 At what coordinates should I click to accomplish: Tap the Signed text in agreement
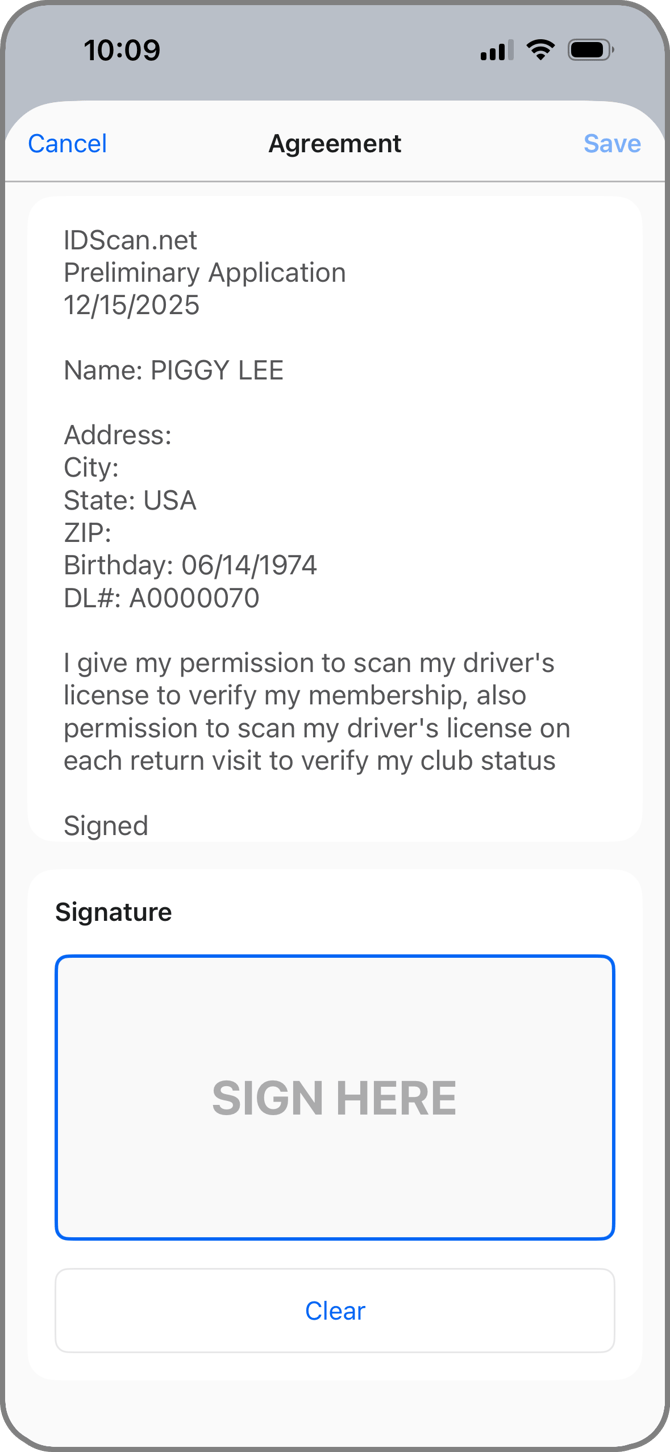pos(105,826)
